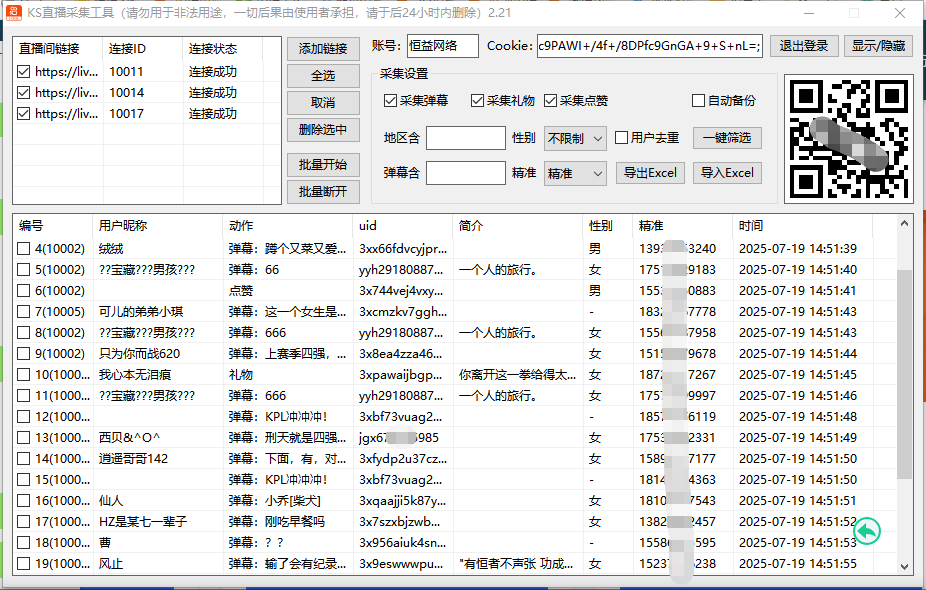
Task: Click the KS app logo in the title bar
Action: click(14, 13)
